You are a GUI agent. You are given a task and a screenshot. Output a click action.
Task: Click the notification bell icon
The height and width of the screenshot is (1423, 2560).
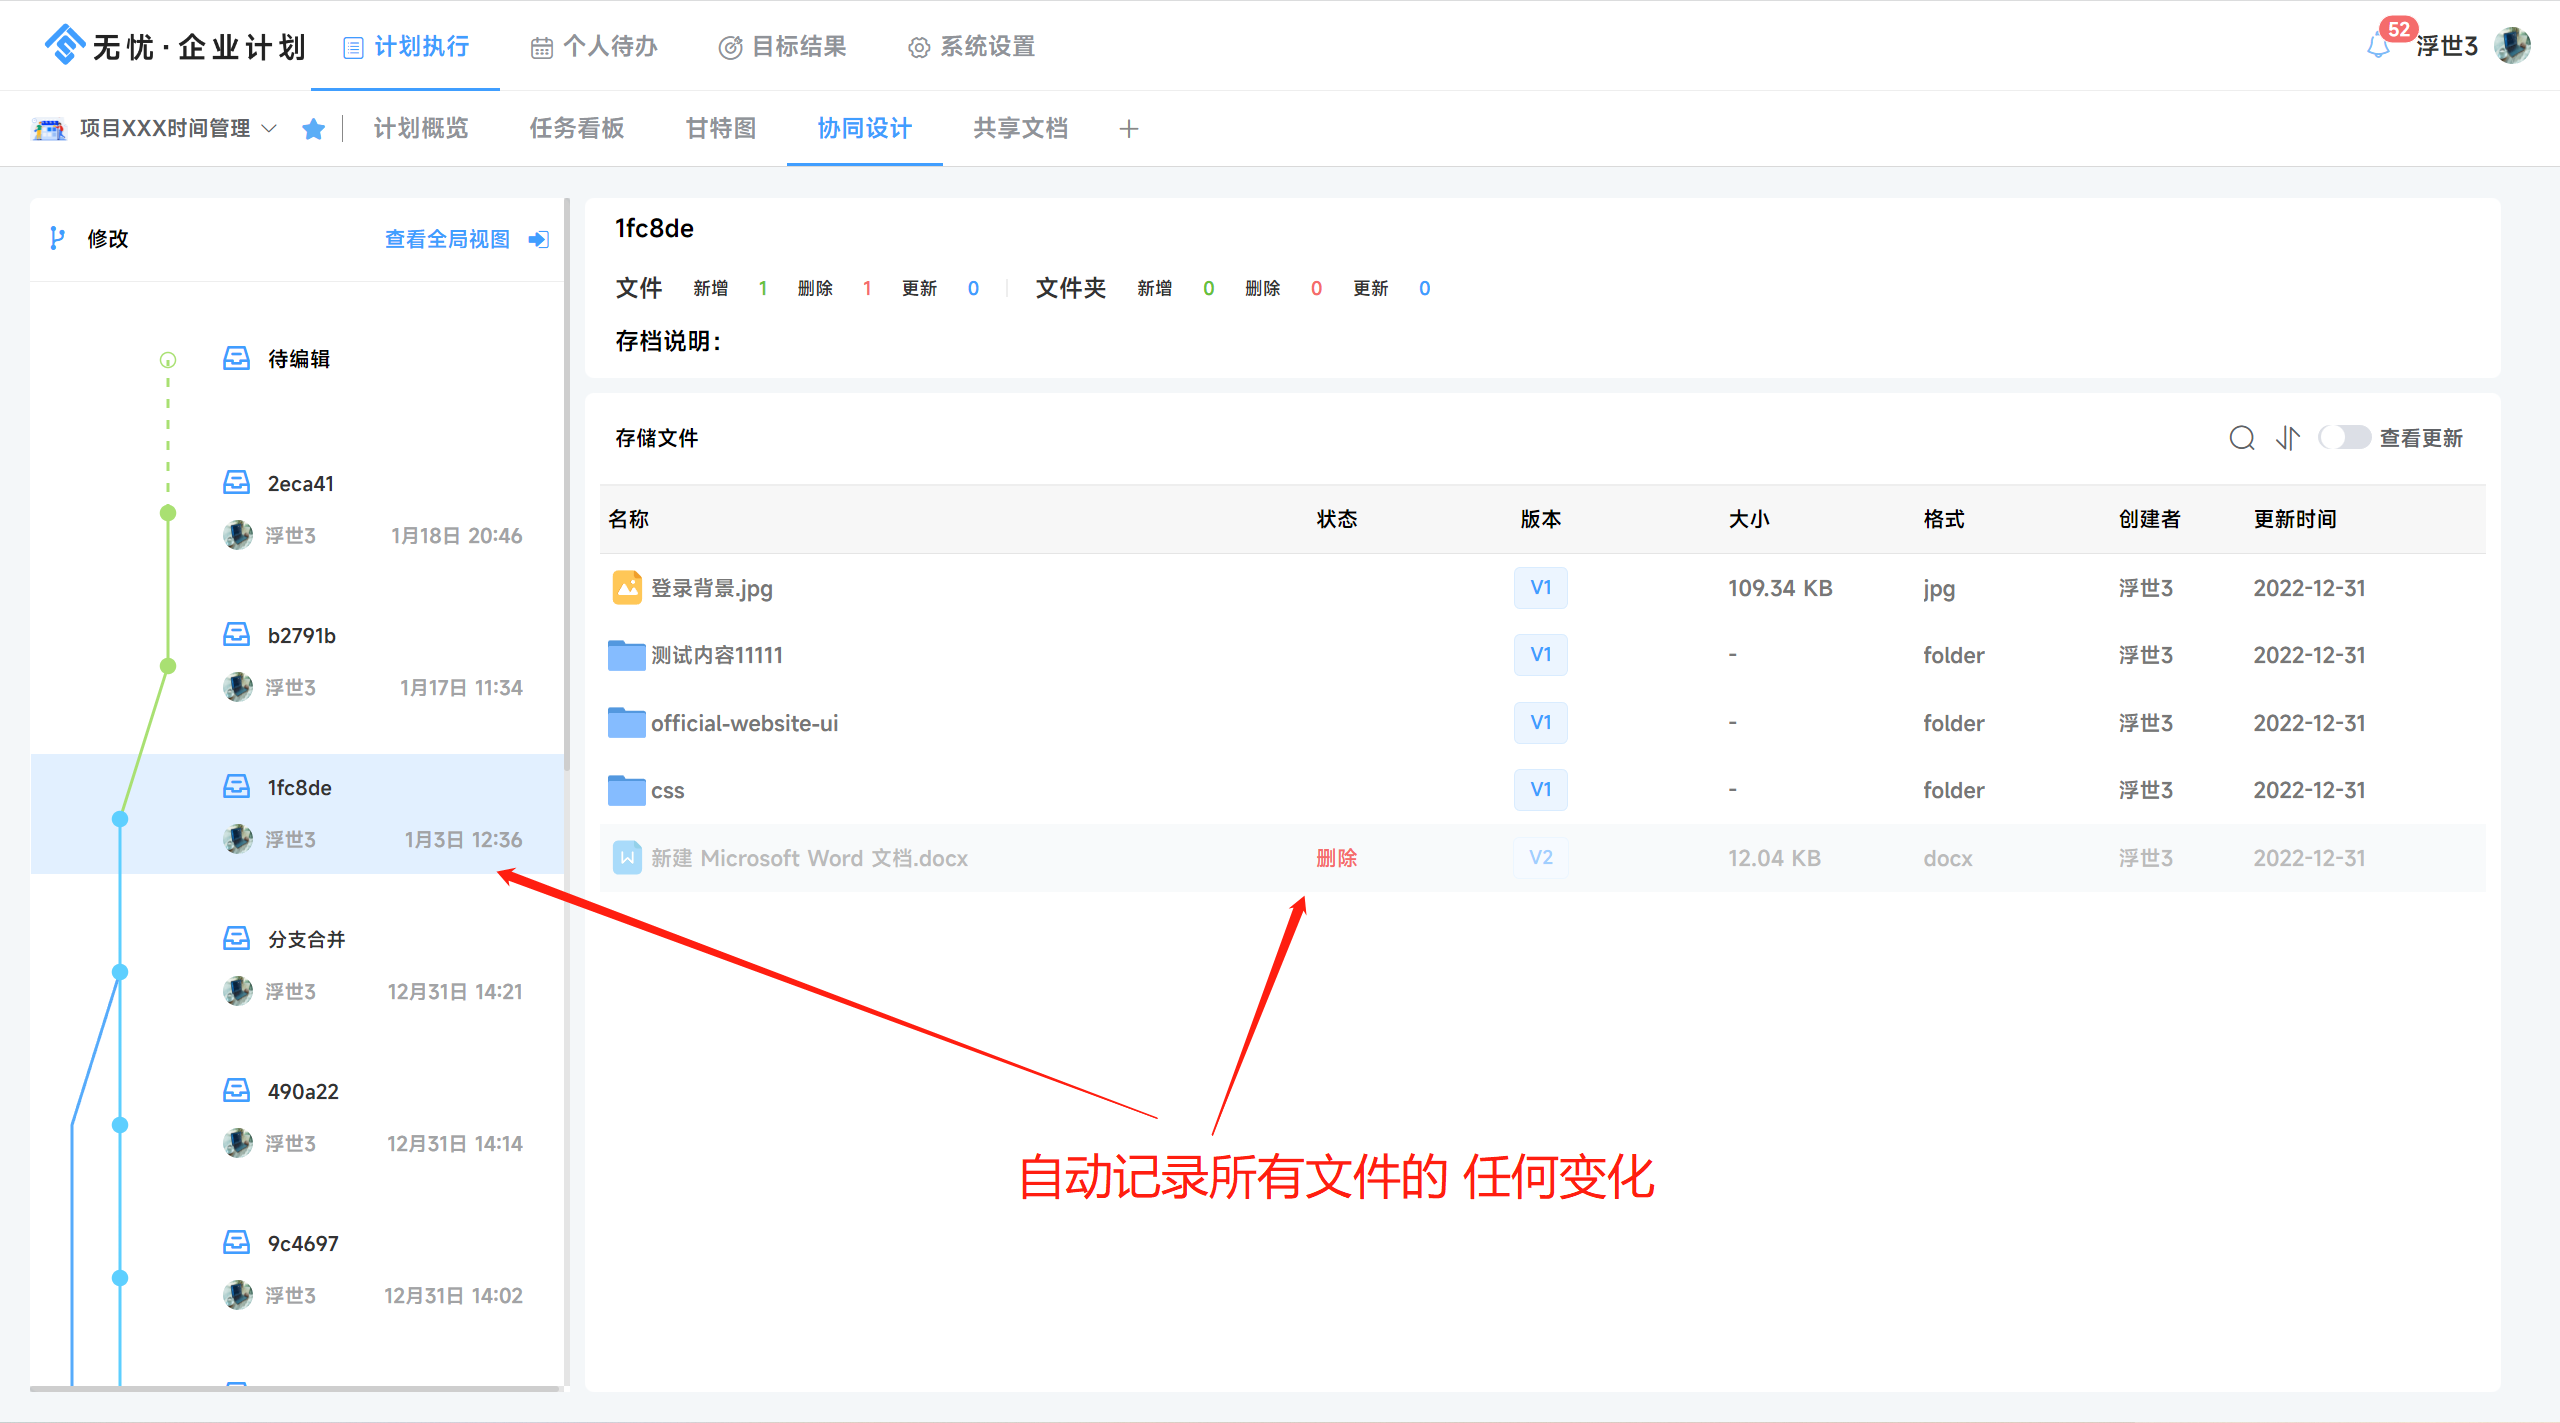pos(2378,46)
